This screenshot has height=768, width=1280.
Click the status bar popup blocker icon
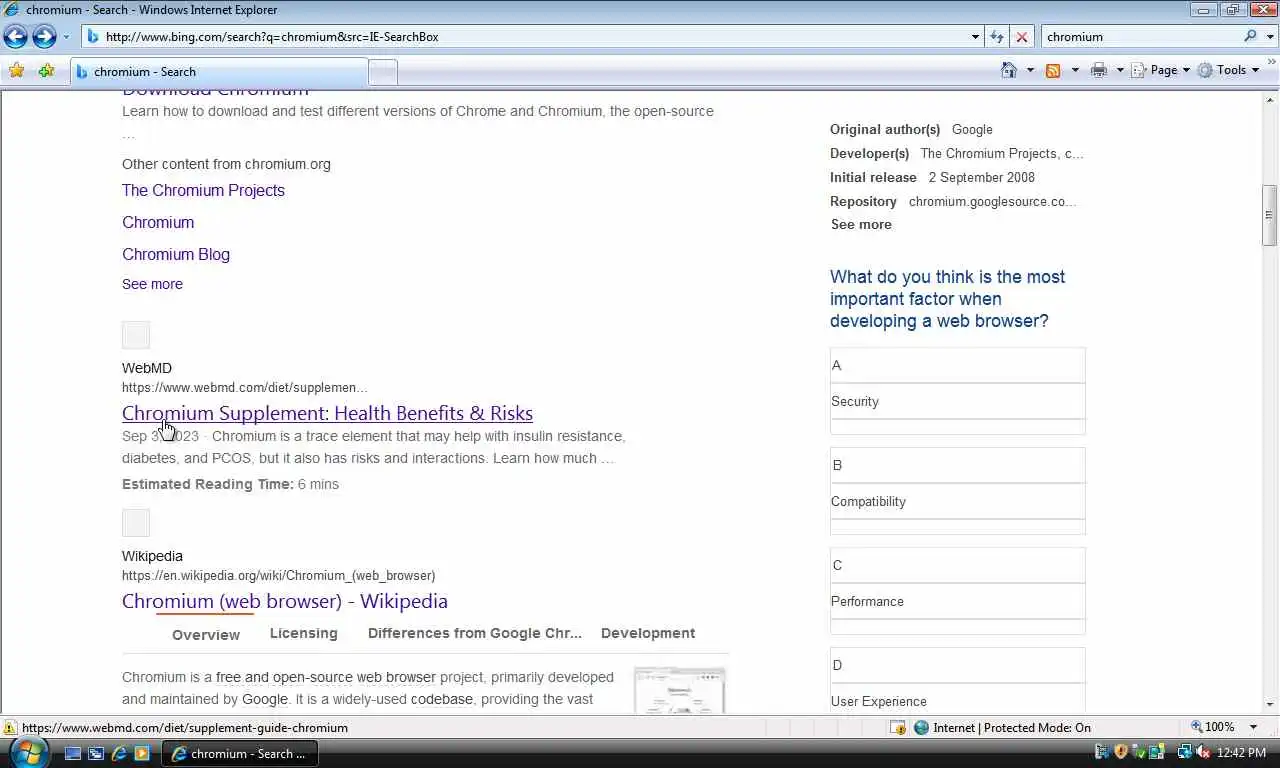(x=897, y=728)
